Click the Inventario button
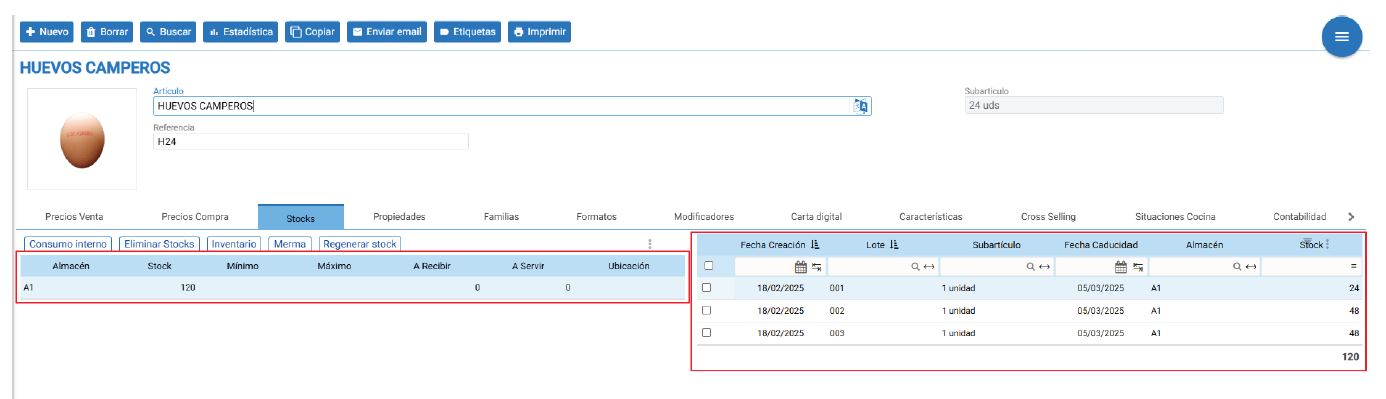The width and height of the screenshot is (1386, 399). click(x=235, y=244)
